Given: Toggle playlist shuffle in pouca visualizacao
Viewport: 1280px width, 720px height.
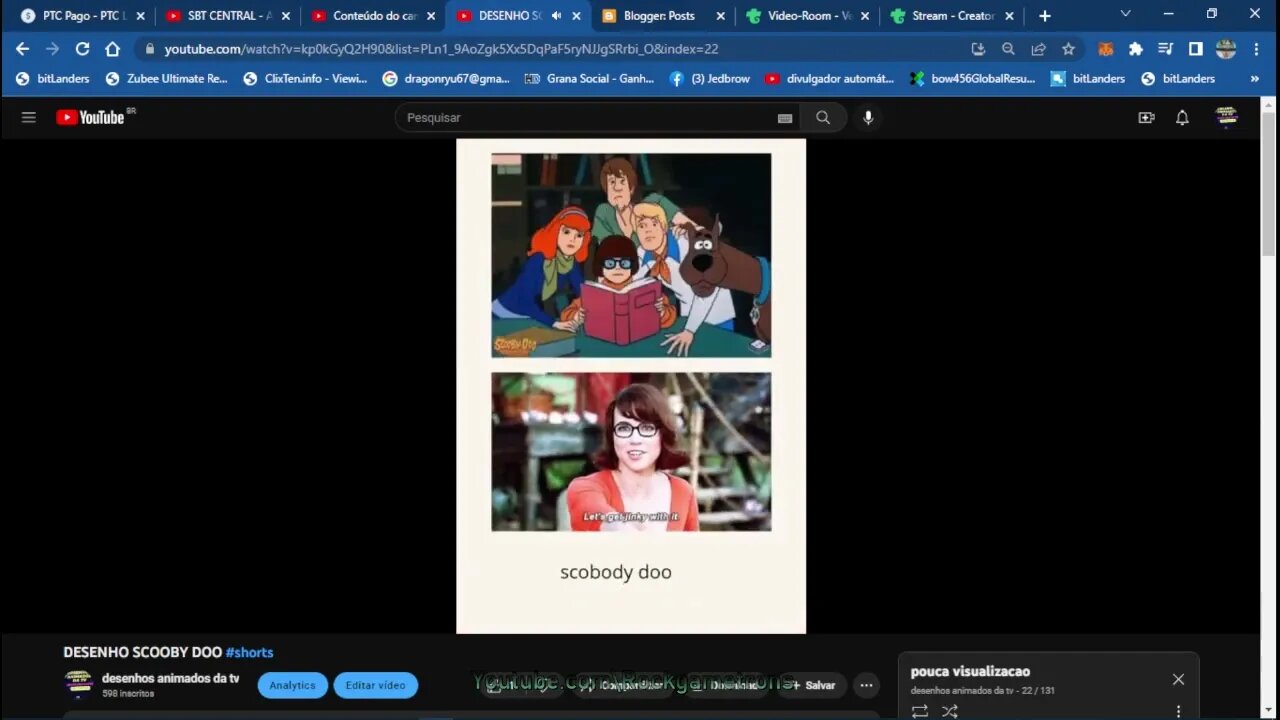Looking at the screenshot, I should 950,711.
